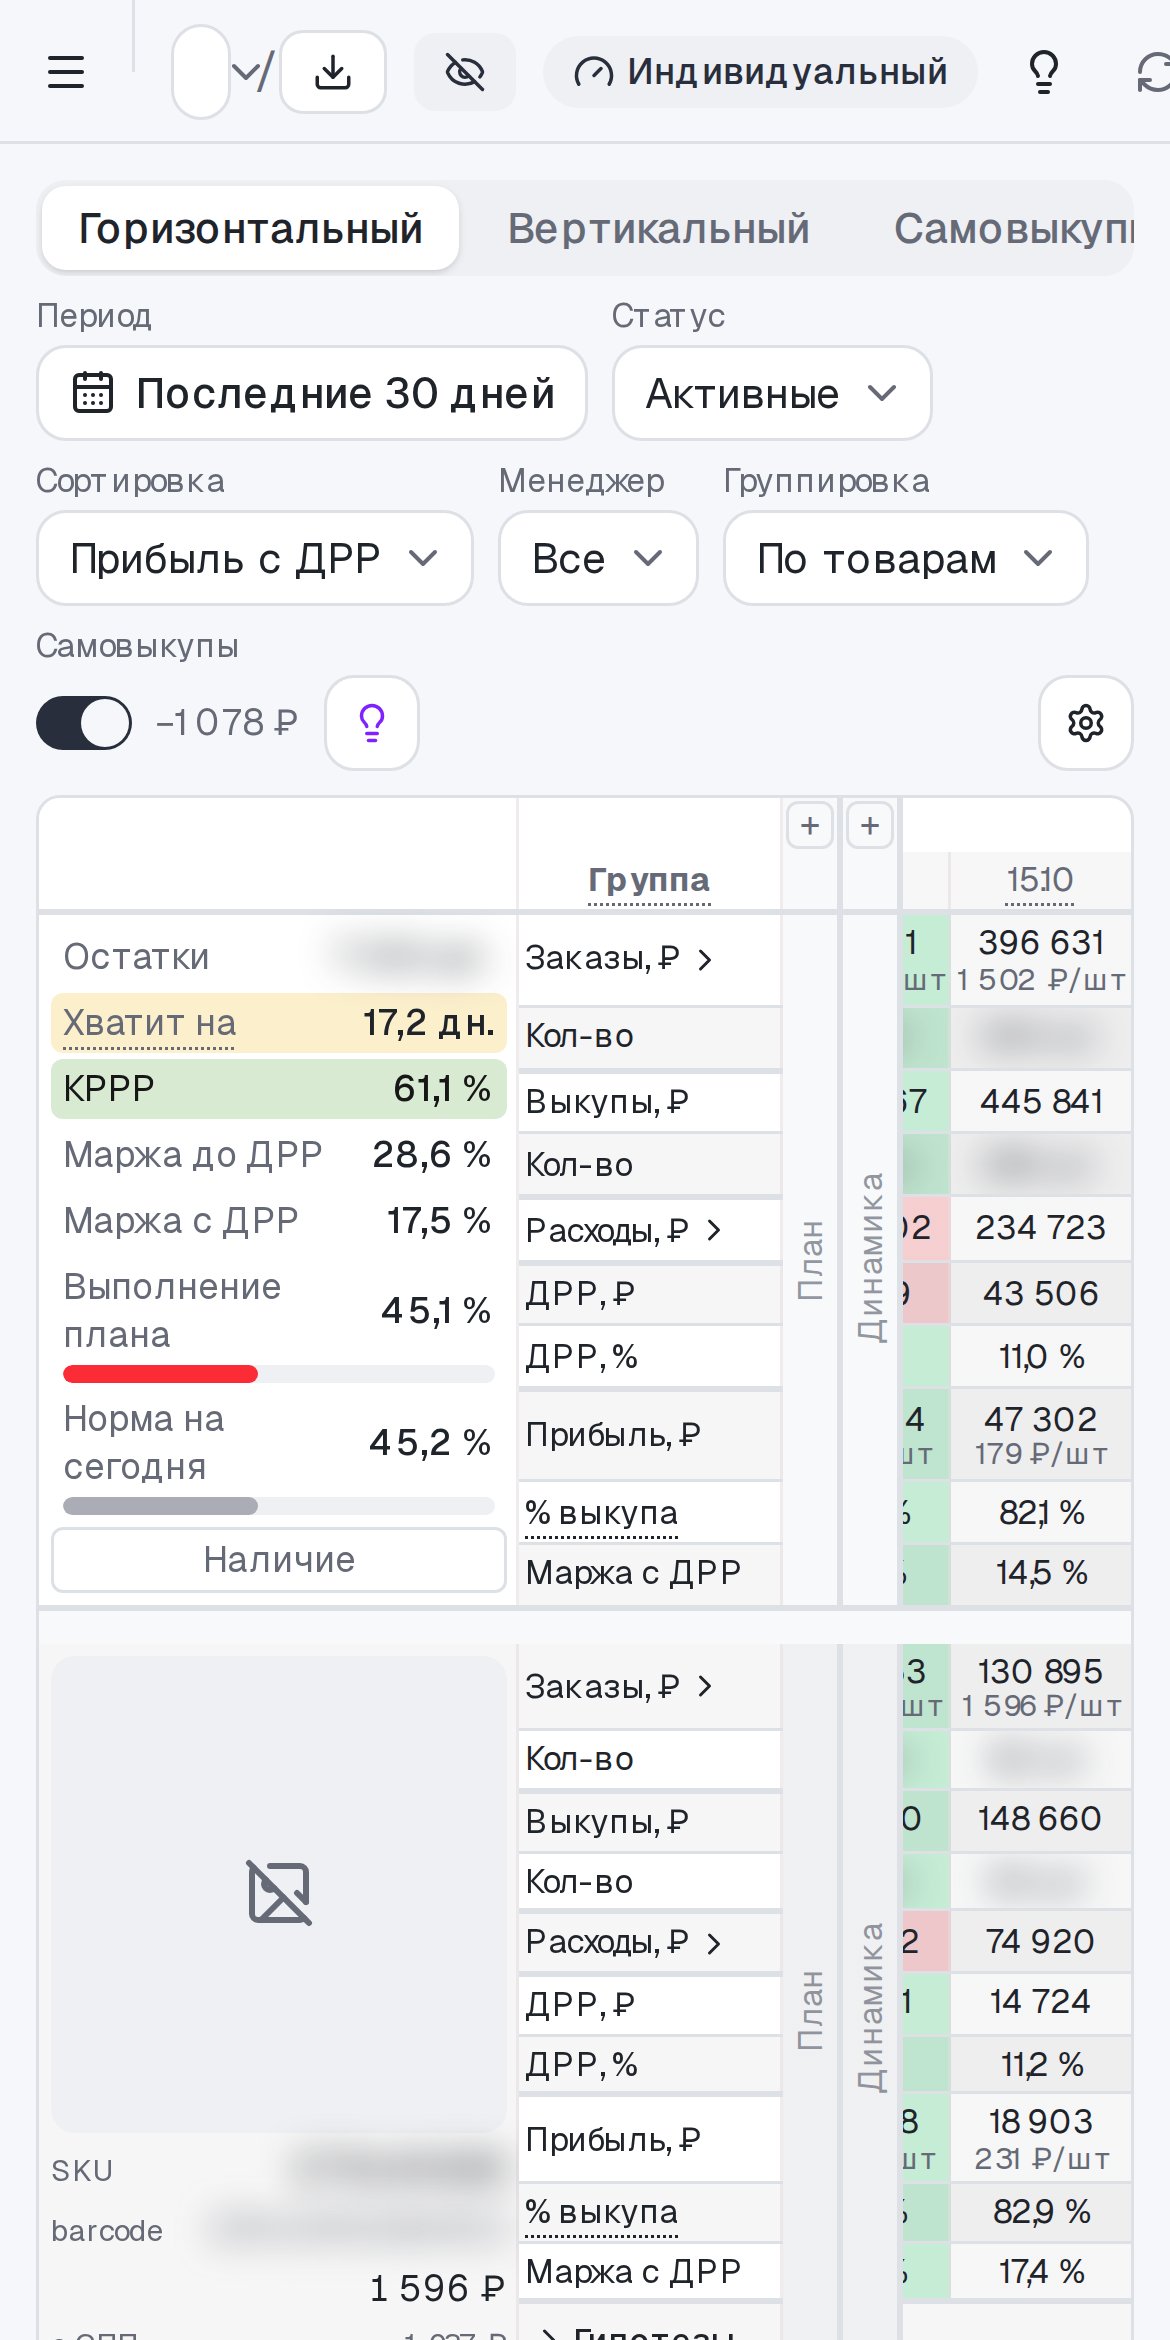Toggle the crossed-eye hide data button
Screen dimensions: 1170x2340
pos(465,72)
